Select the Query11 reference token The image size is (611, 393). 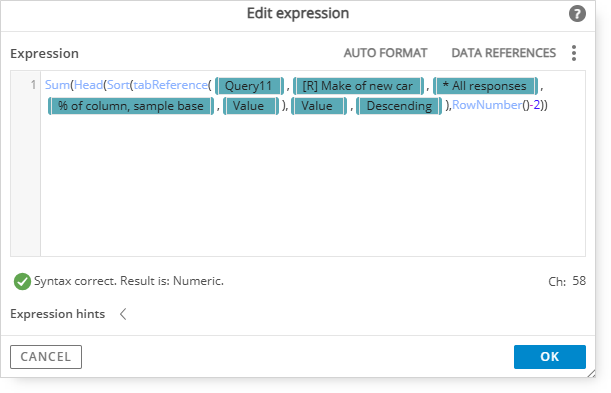(249, 86)
